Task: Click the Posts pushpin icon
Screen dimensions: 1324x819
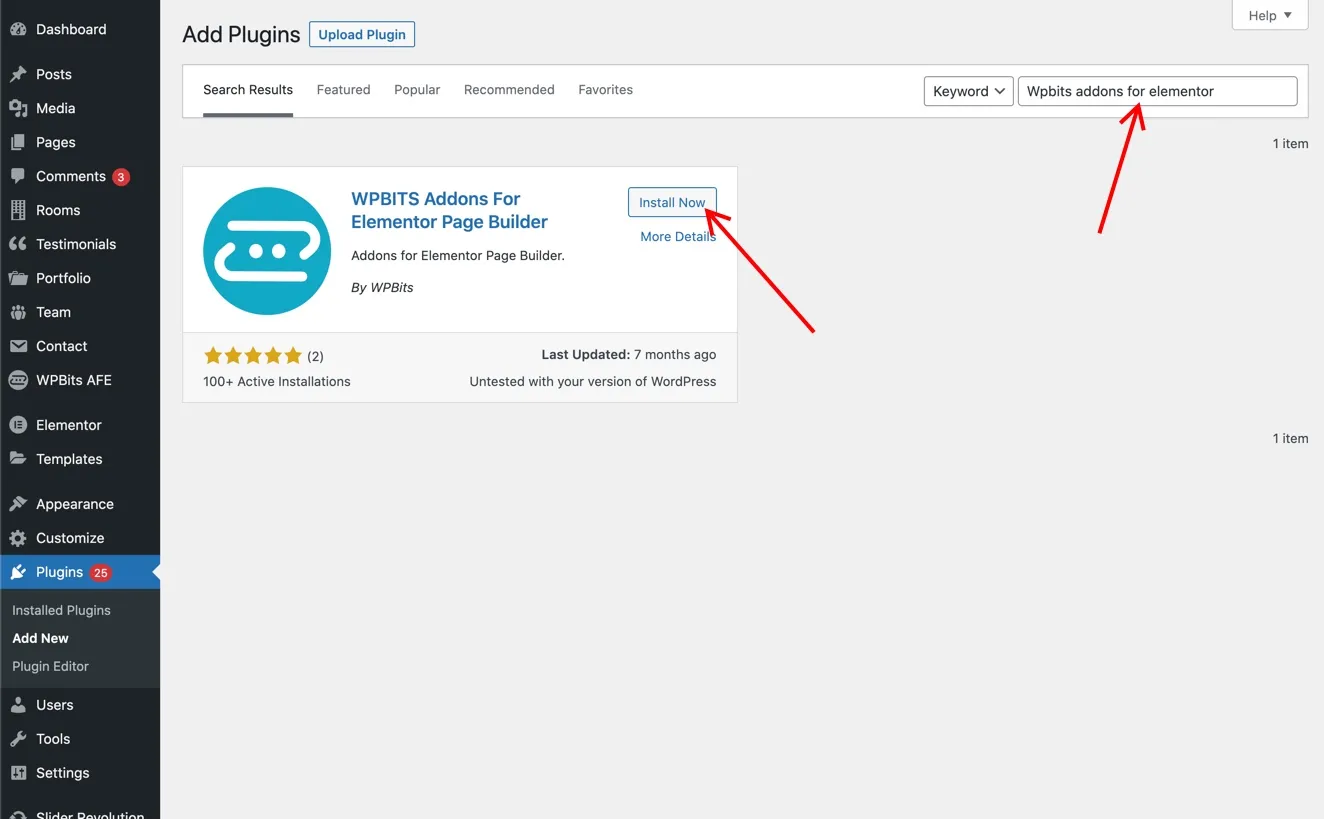Action: tap(18, 74)
